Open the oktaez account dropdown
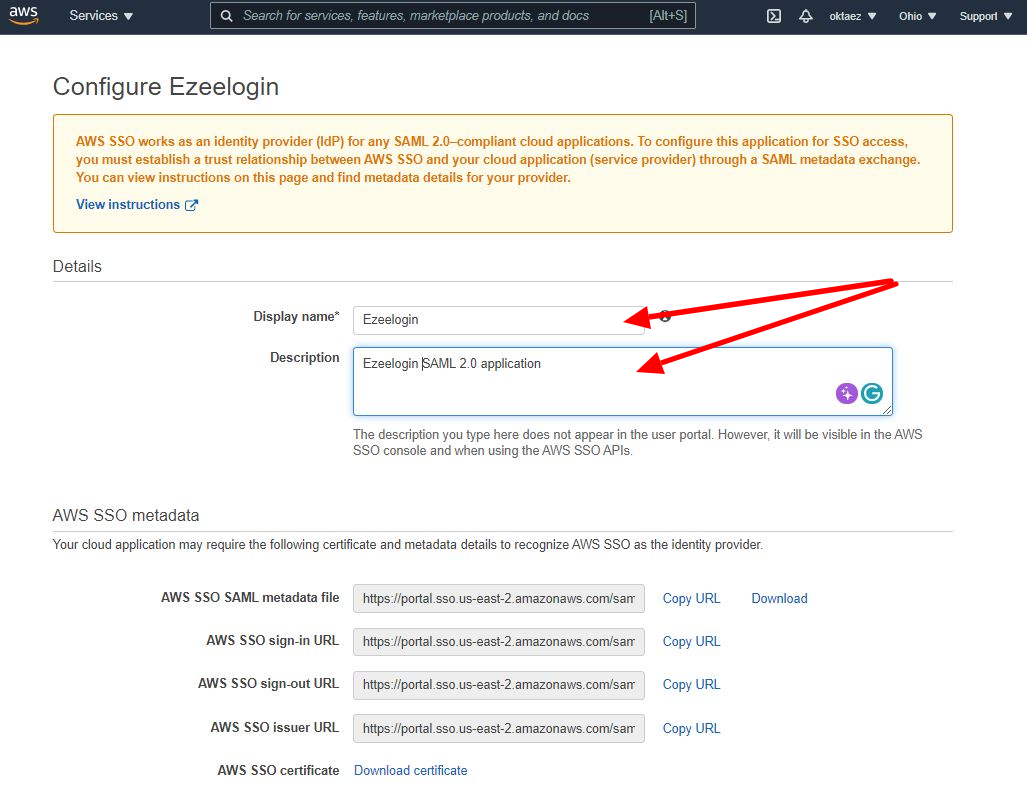 point(852,16)
